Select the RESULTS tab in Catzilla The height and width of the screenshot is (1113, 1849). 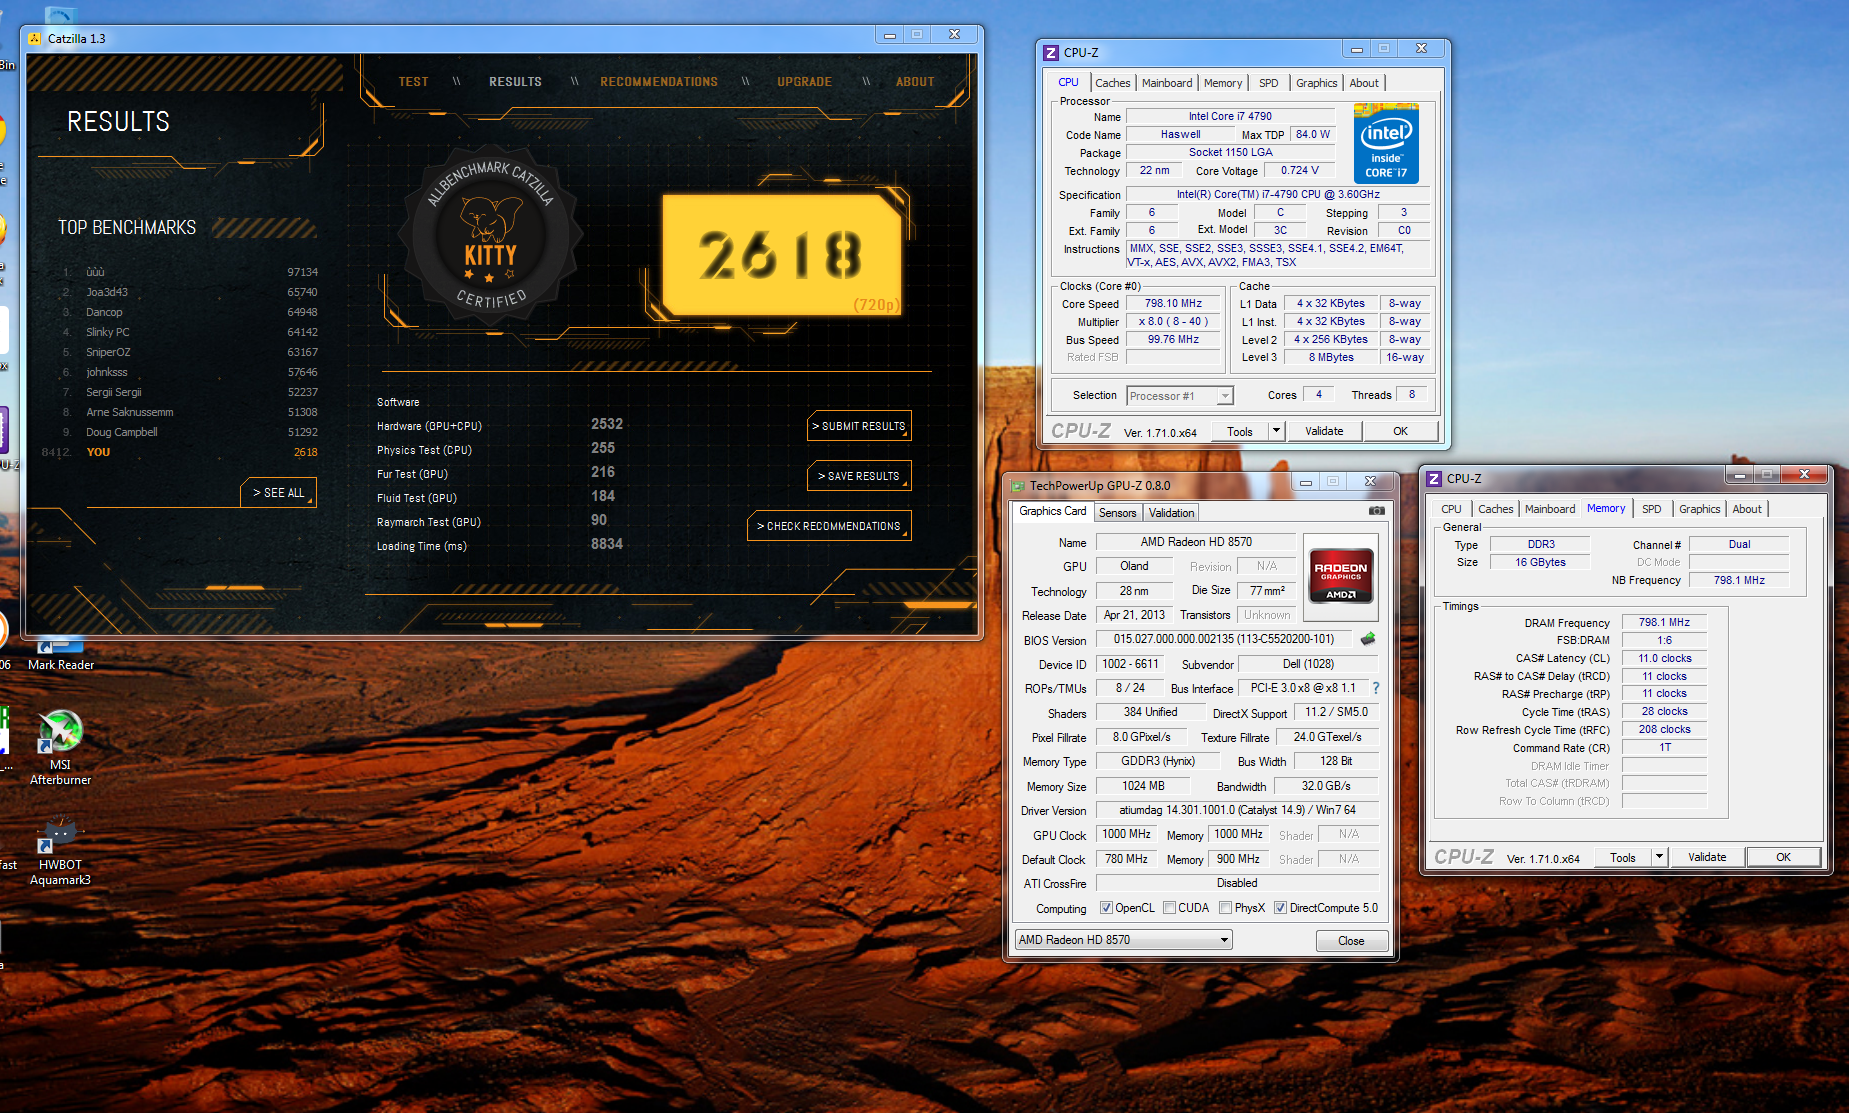point(515,82)
